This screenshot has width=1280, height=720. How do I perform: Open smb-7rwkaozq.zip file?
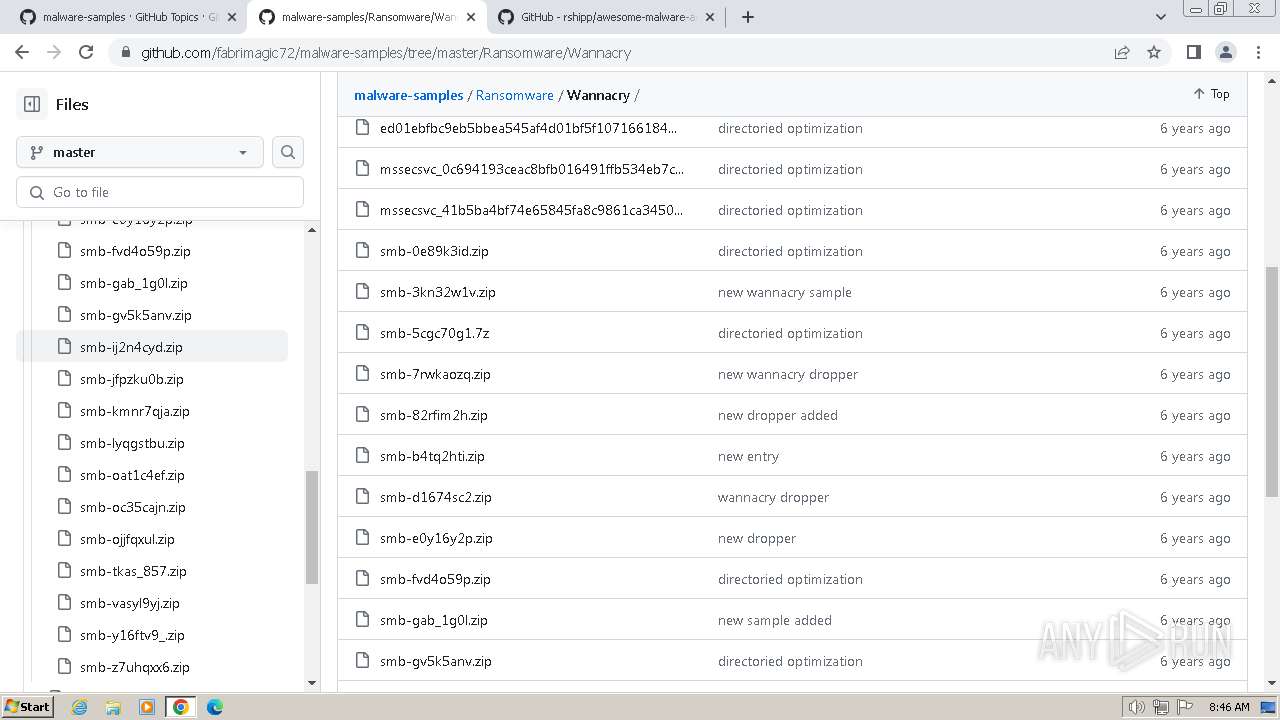(435, 374)
